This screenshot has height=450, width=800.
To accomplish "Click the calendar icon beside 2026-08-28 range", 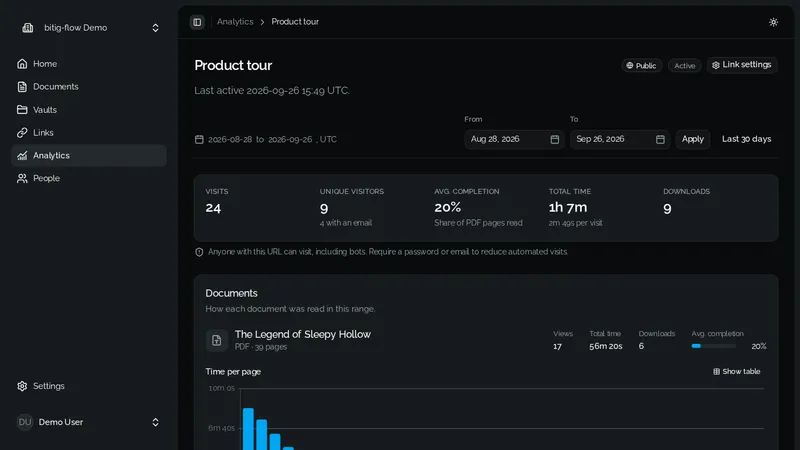I will pyautogui.click(x=199, y=139).
